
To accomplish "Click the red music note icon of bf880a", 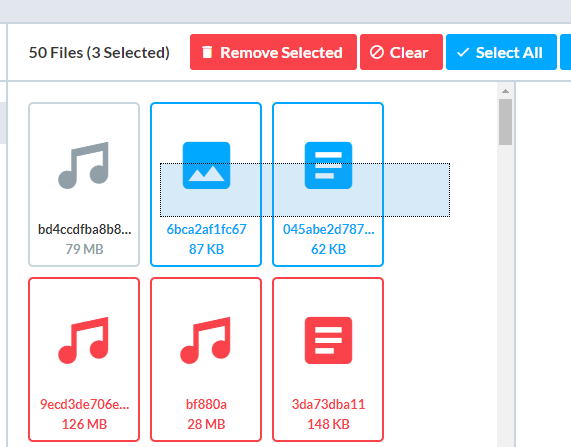I will pos(206,340).
